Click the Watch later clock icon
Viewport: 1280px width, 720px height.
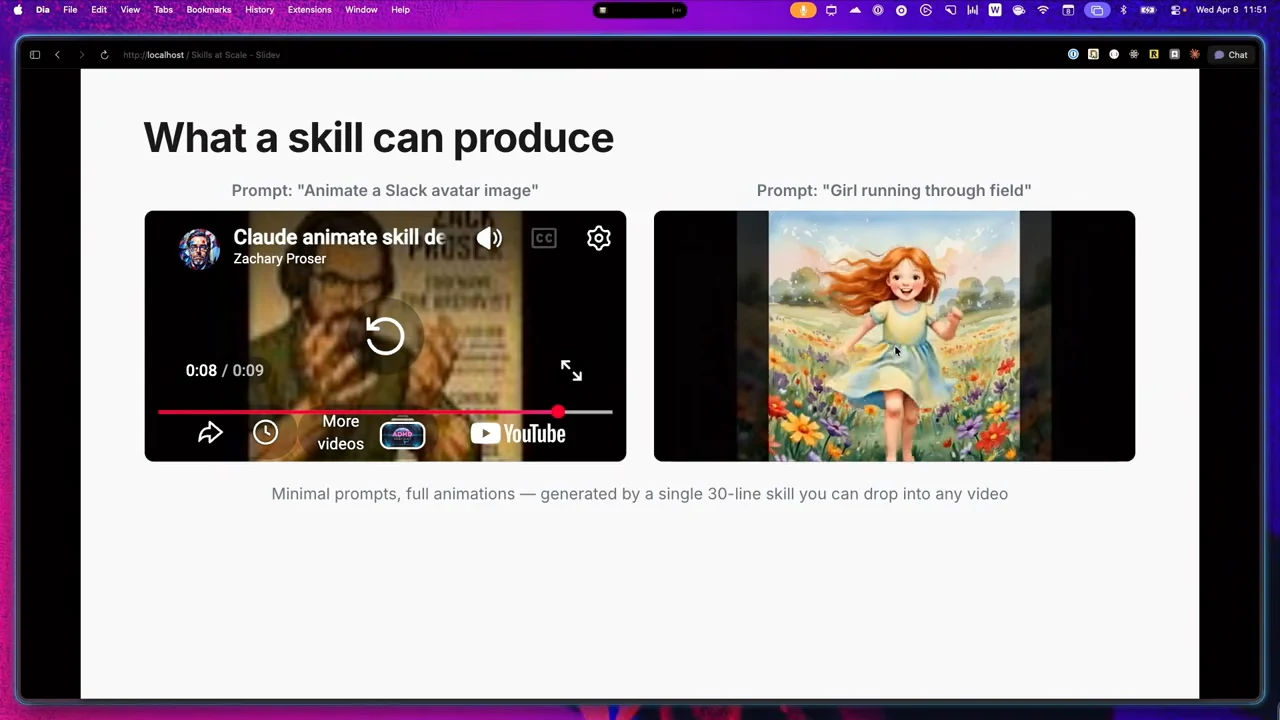(265, 432)
